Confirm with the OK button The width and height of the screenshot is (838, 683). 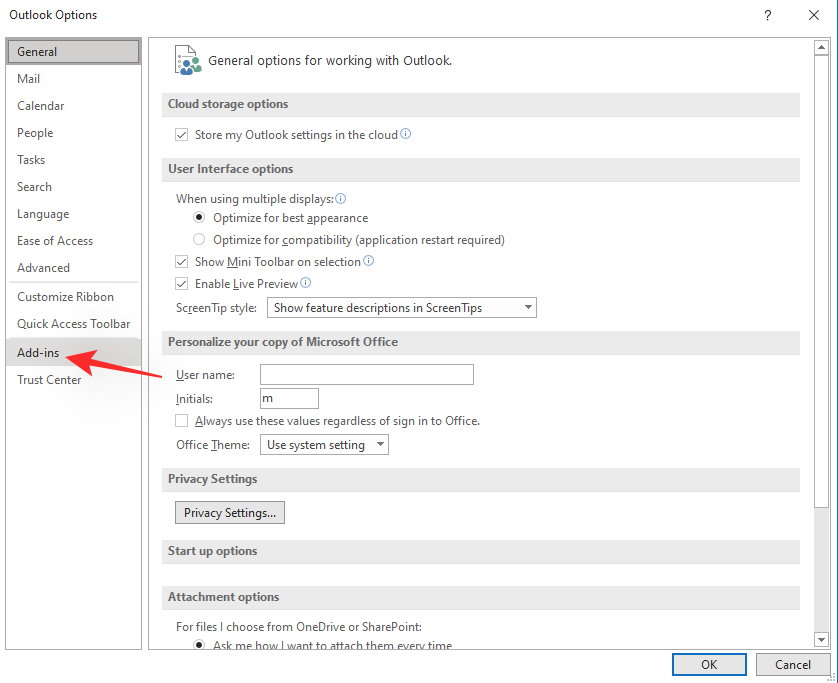pos(709,664)
